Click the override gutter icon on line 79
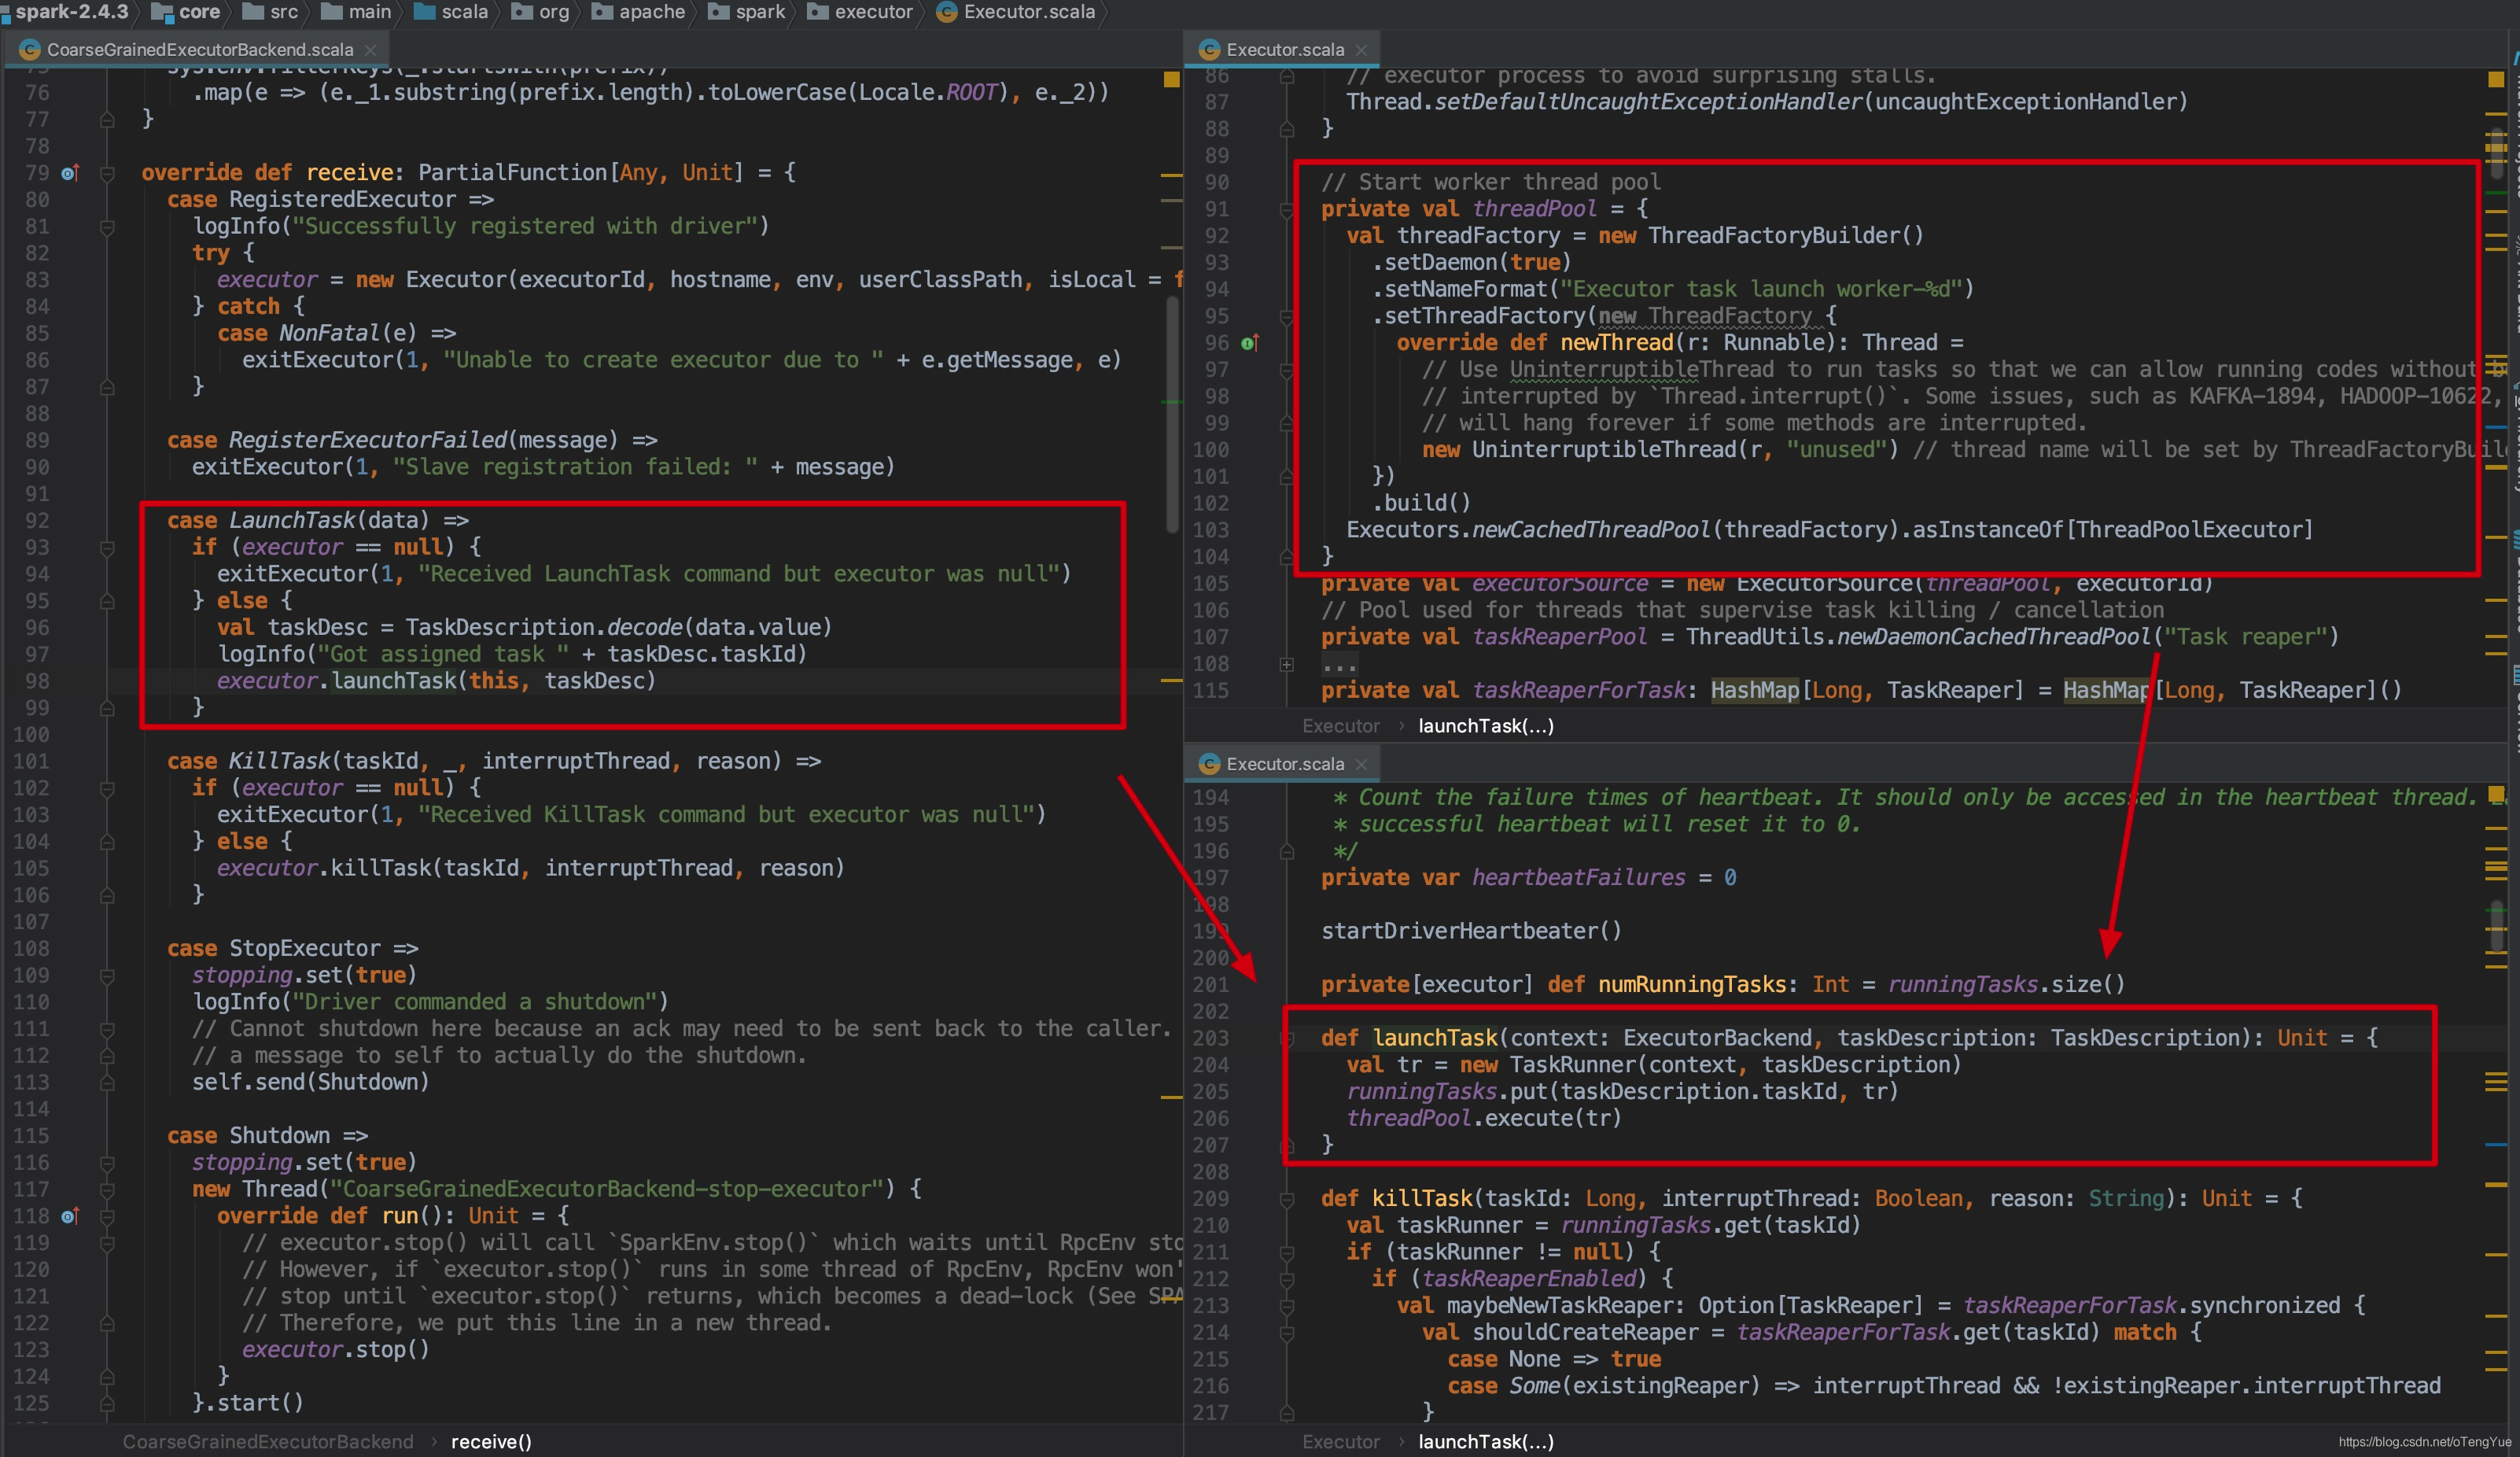 pos(69,173)
